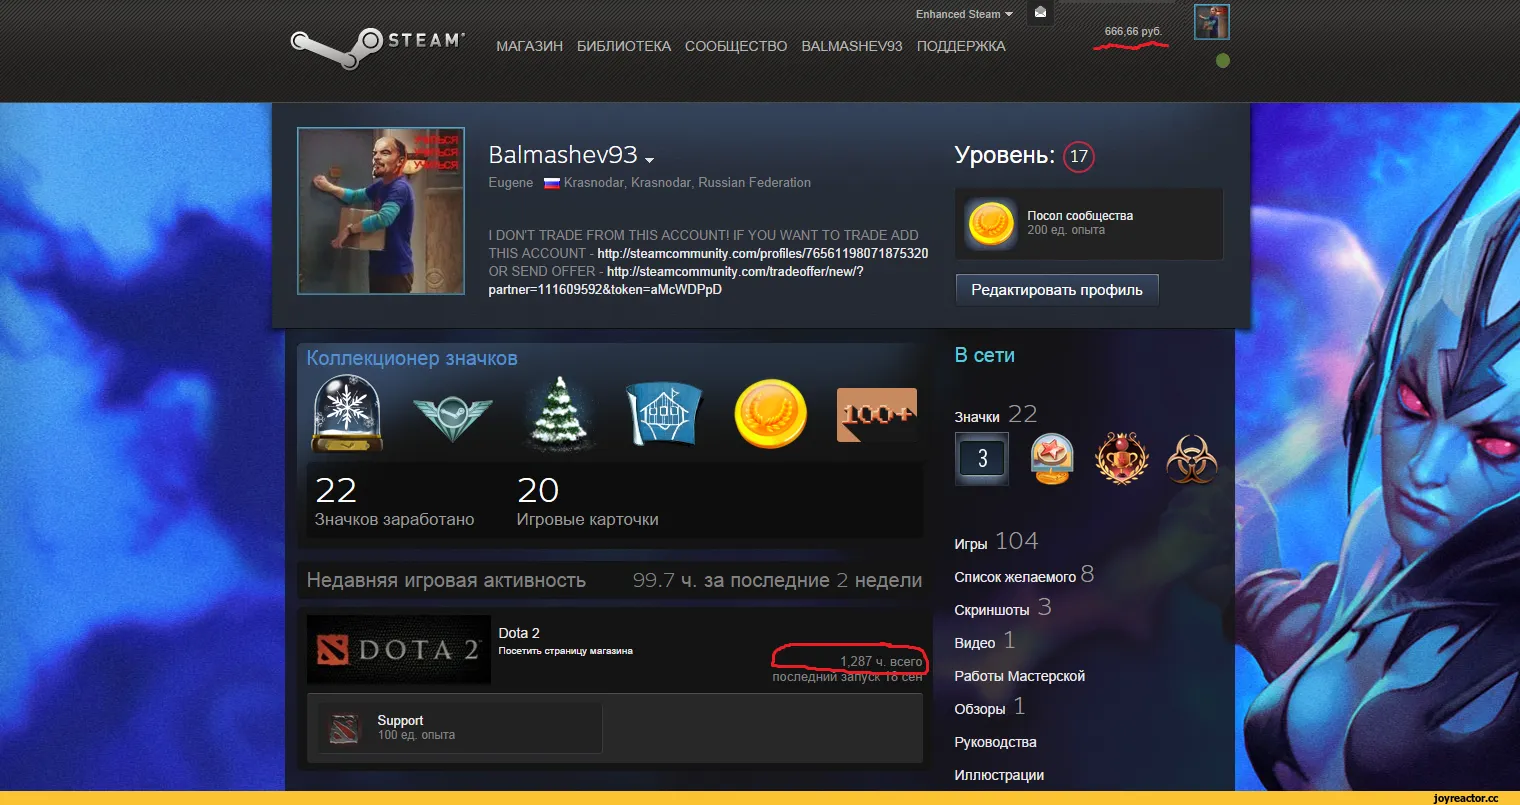Open Список желаемого 8 link
The width and height of the screenshot is (1520, 805).
[x=1024, y=575]
